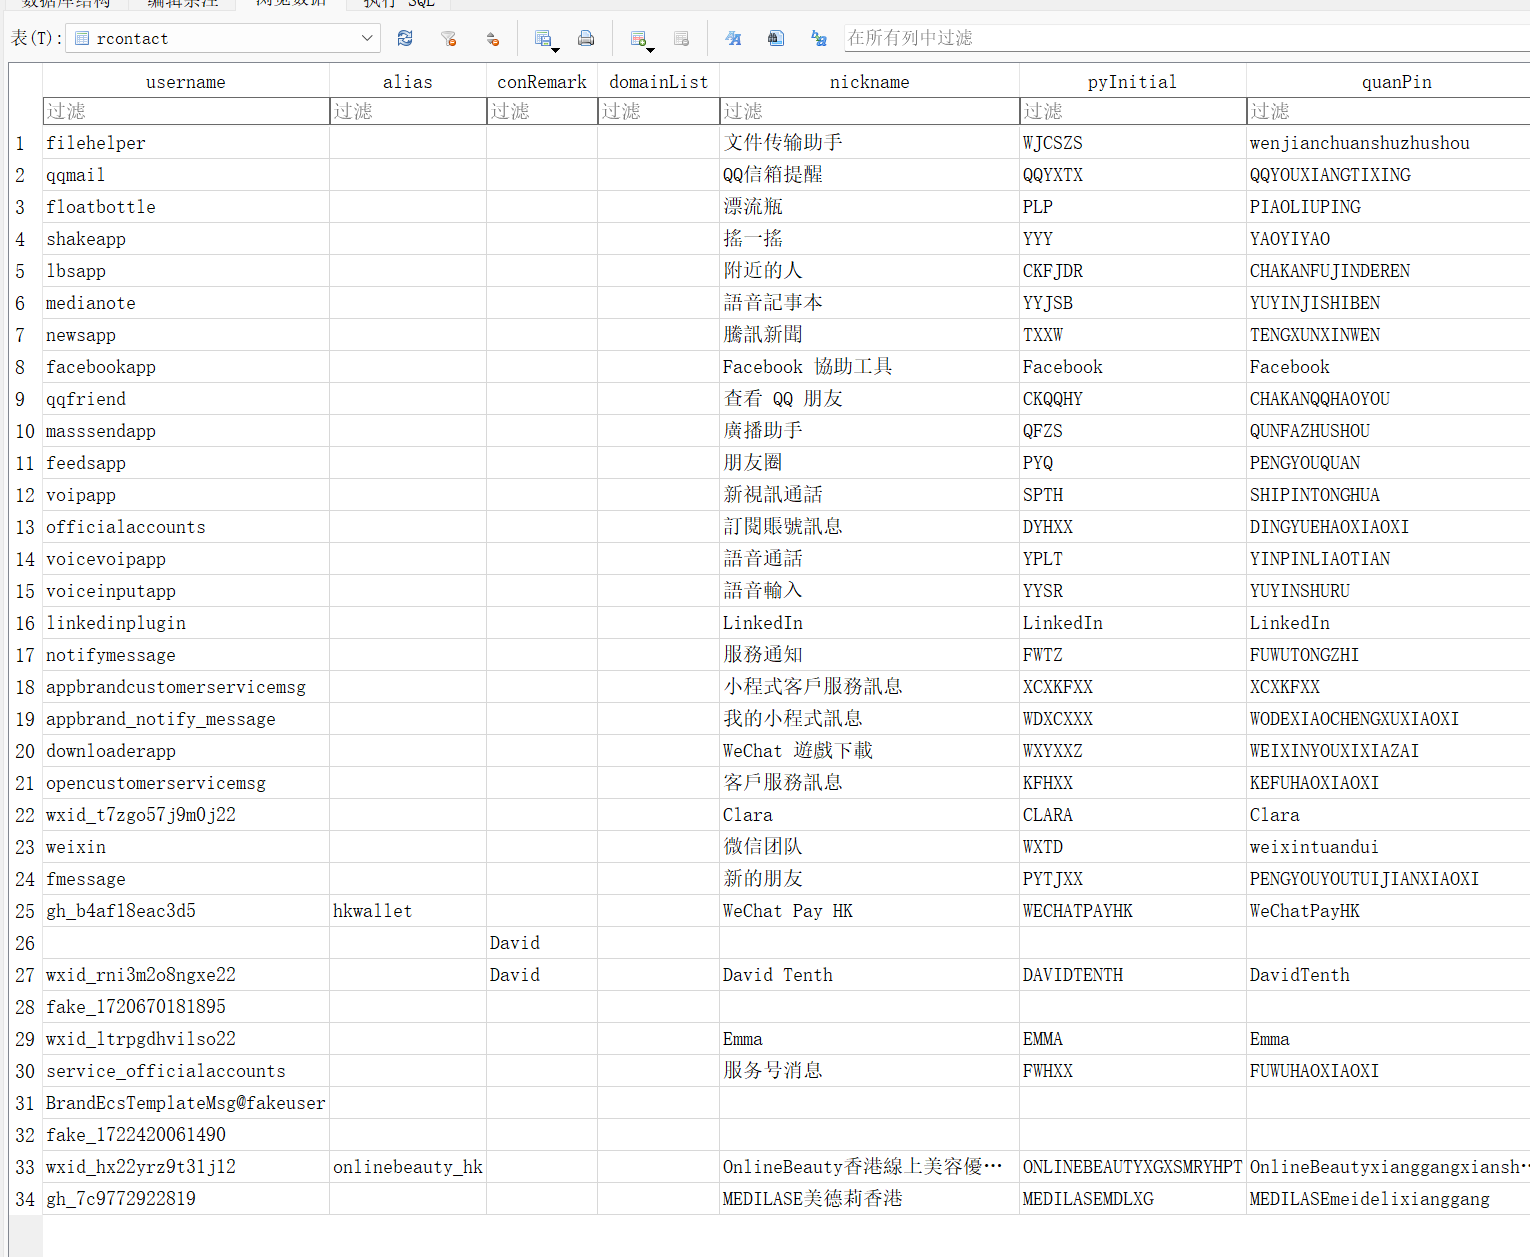Sort by the conRemark column header
The width and height of the screenshot is (1530, 1257).
point(542,82)
